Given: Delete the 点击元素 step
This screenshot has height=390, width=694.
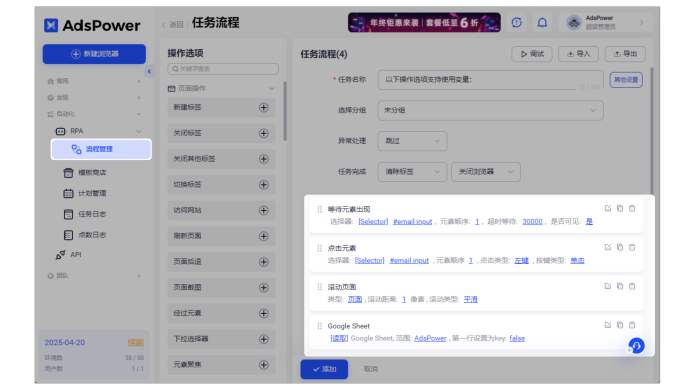Looking at the screenshot, I should [632, 247].
